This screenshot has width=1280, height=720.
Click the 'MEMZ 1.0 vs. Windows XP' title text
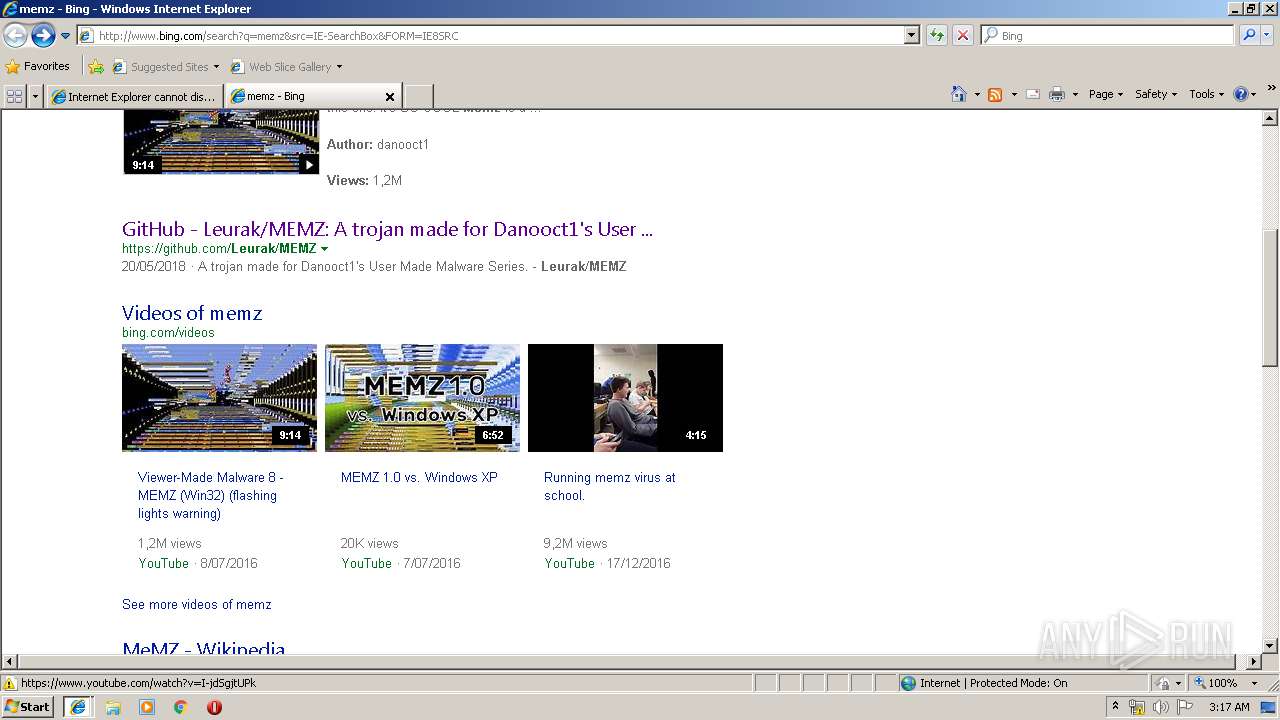(x=419, y=477)
